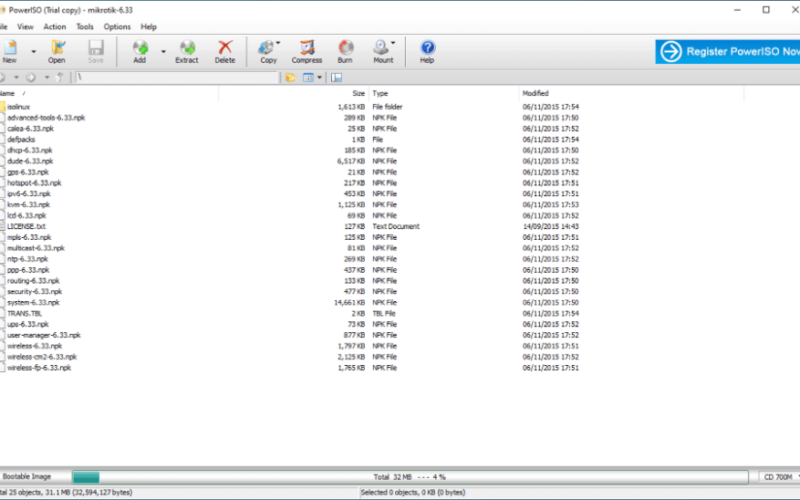Select the isolinux folder

18,107
